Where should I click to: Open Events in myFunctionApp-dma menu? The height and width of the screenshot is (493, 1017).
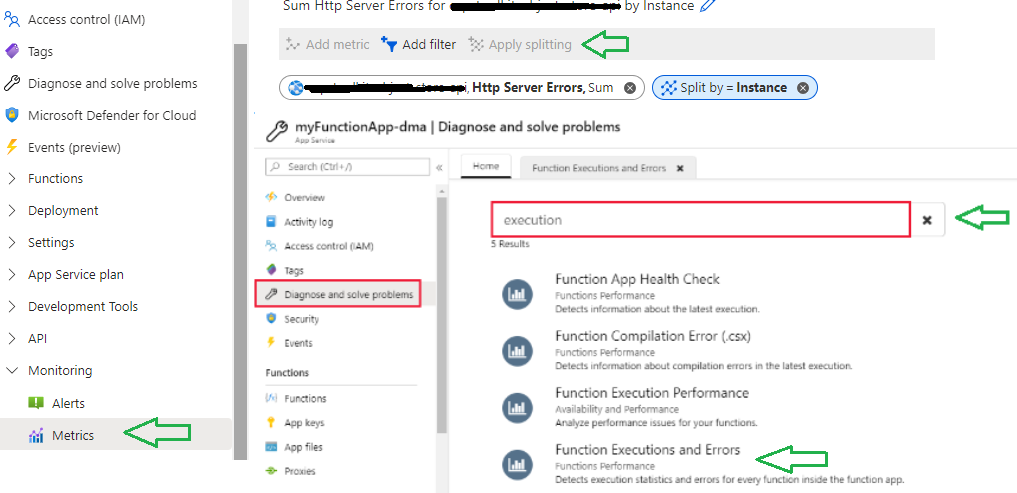[298, 343]
